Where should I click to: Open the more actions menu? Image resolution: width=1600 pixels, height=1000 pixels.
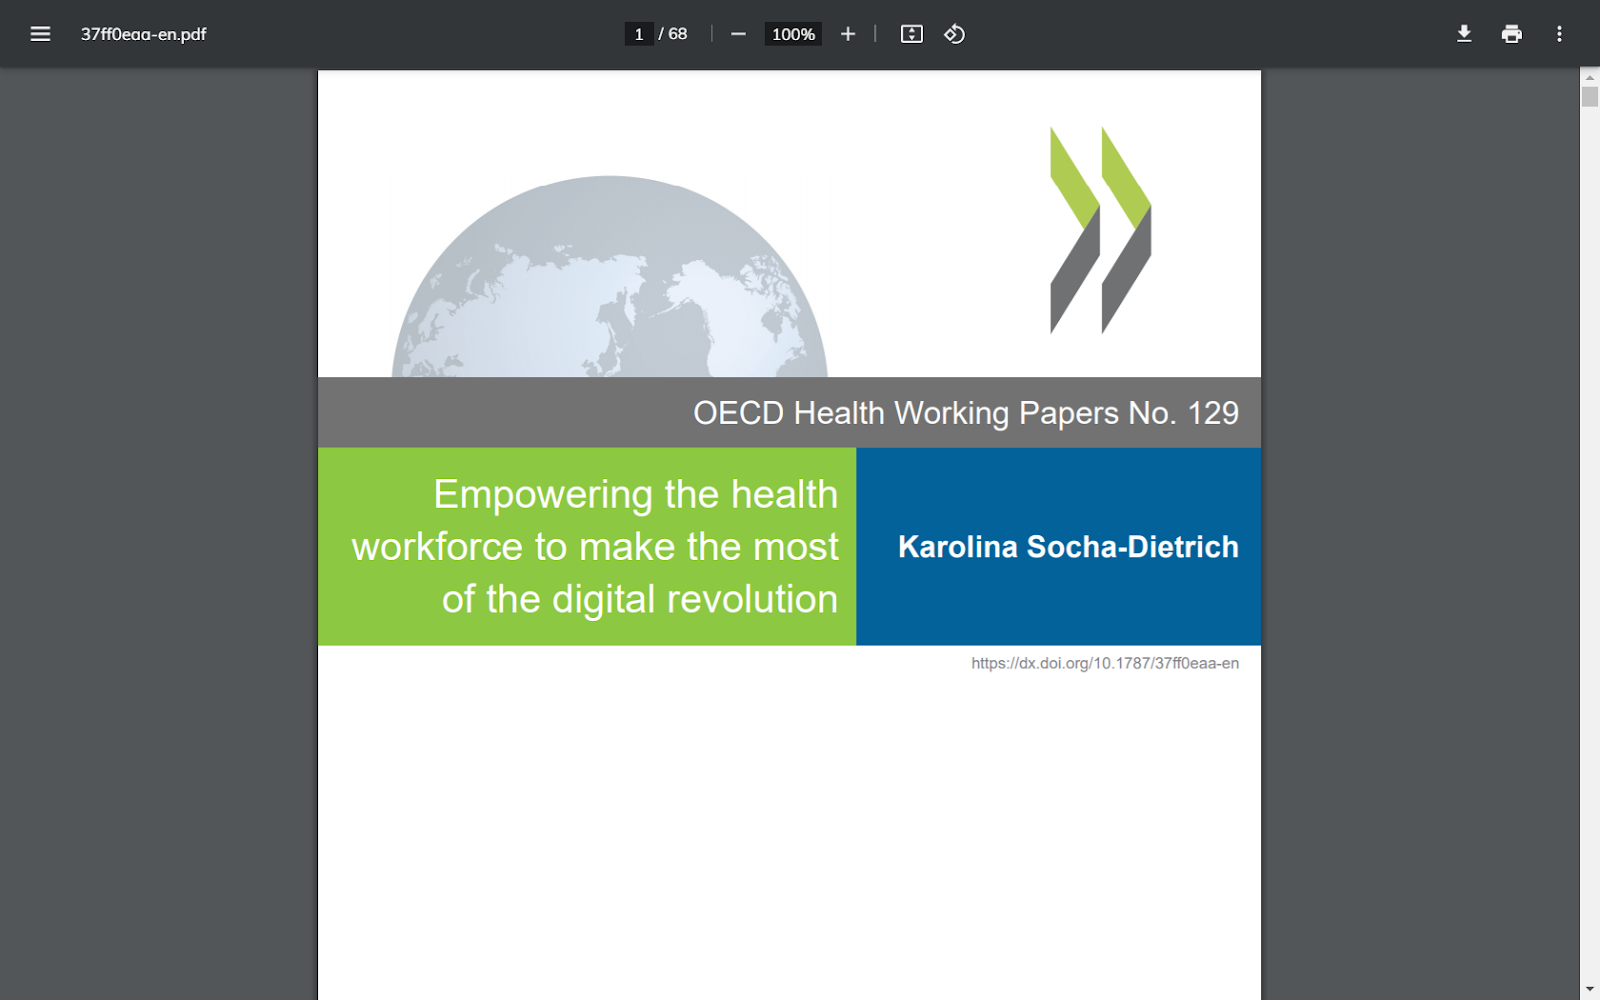tap(1559, 34)
